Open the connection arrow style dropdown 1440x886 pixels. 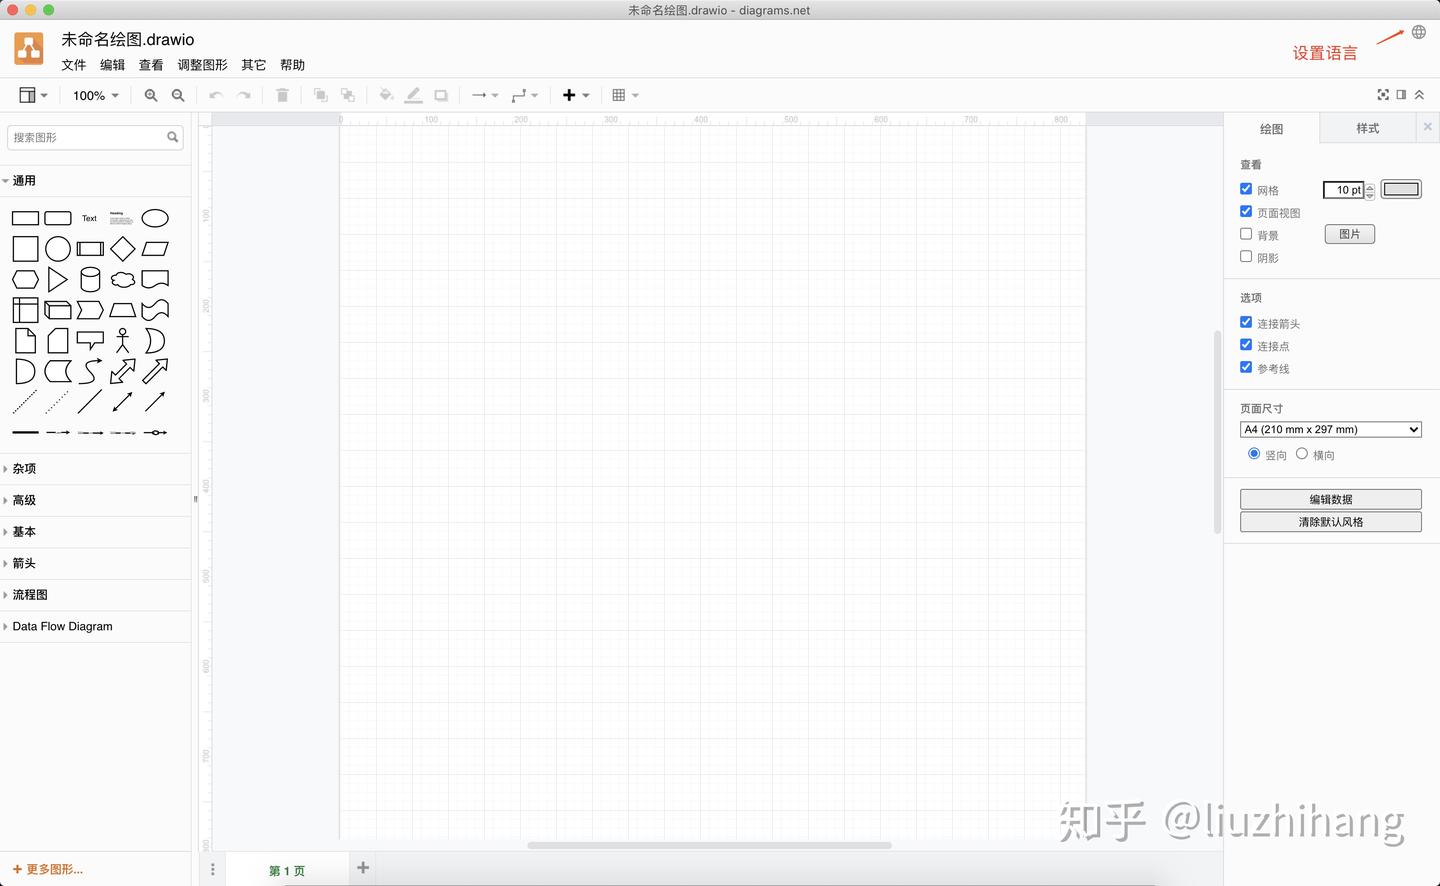[x=485, y=95]
